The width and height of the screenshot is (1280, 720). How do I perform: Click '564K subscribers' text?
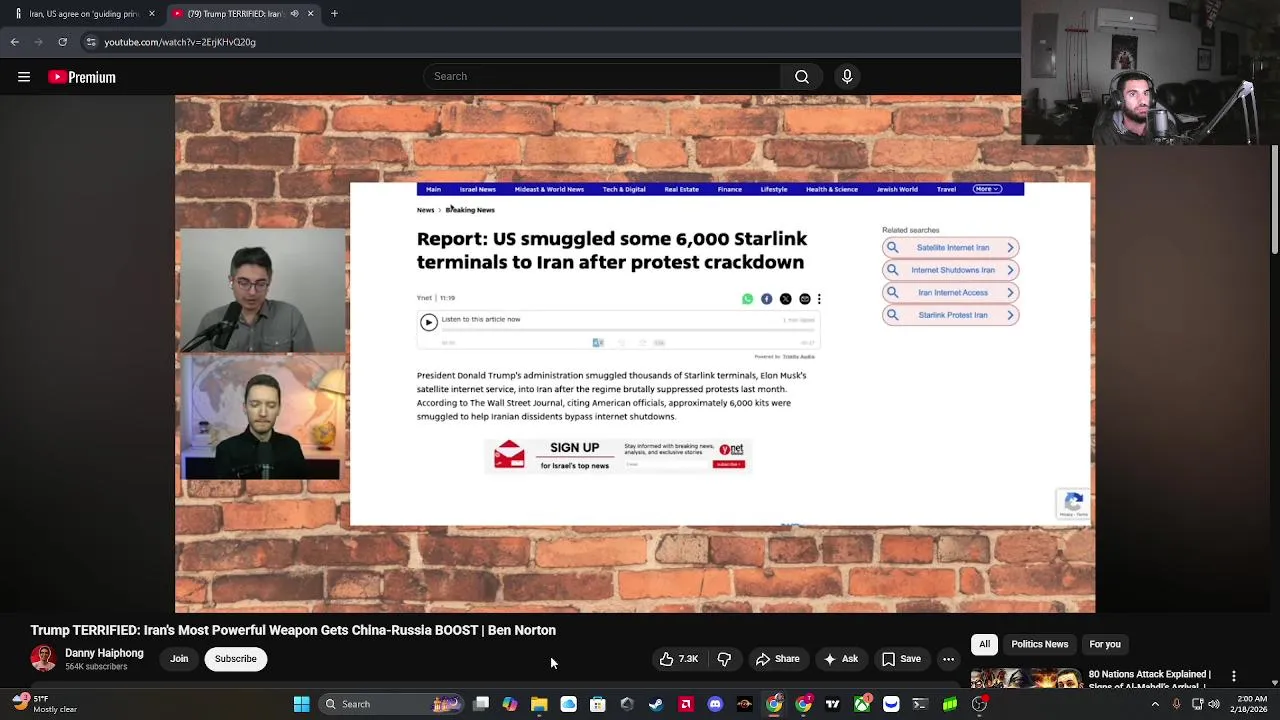(96, 667)
